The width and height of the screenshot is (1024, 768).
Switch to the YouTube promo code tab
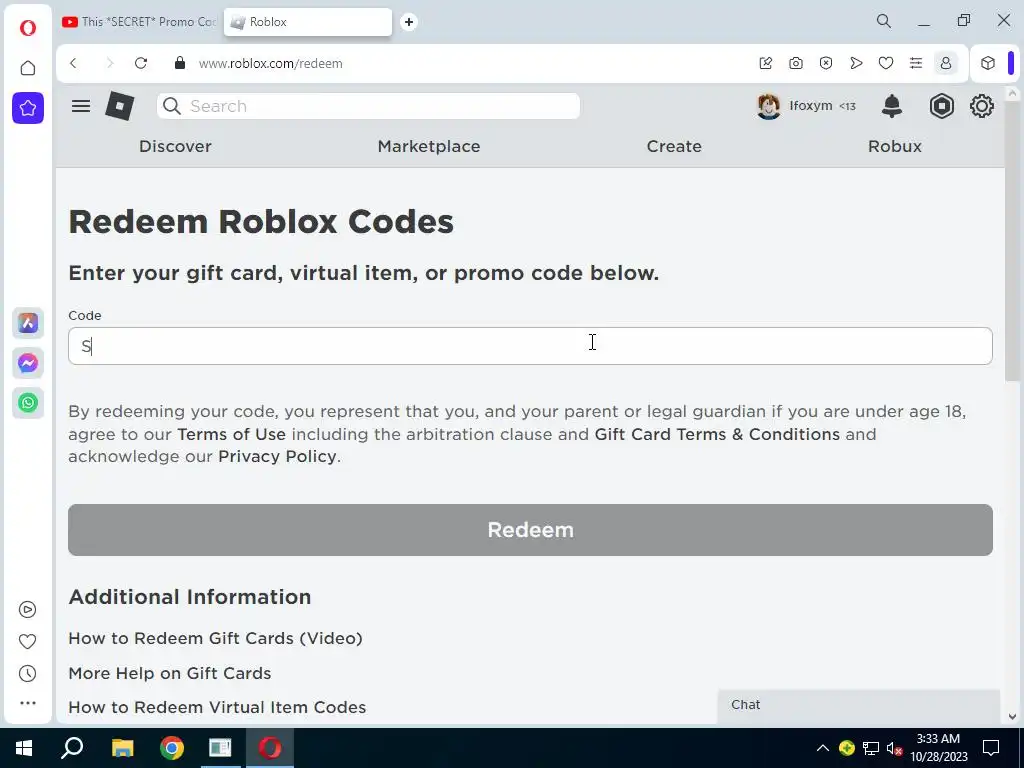139,22
